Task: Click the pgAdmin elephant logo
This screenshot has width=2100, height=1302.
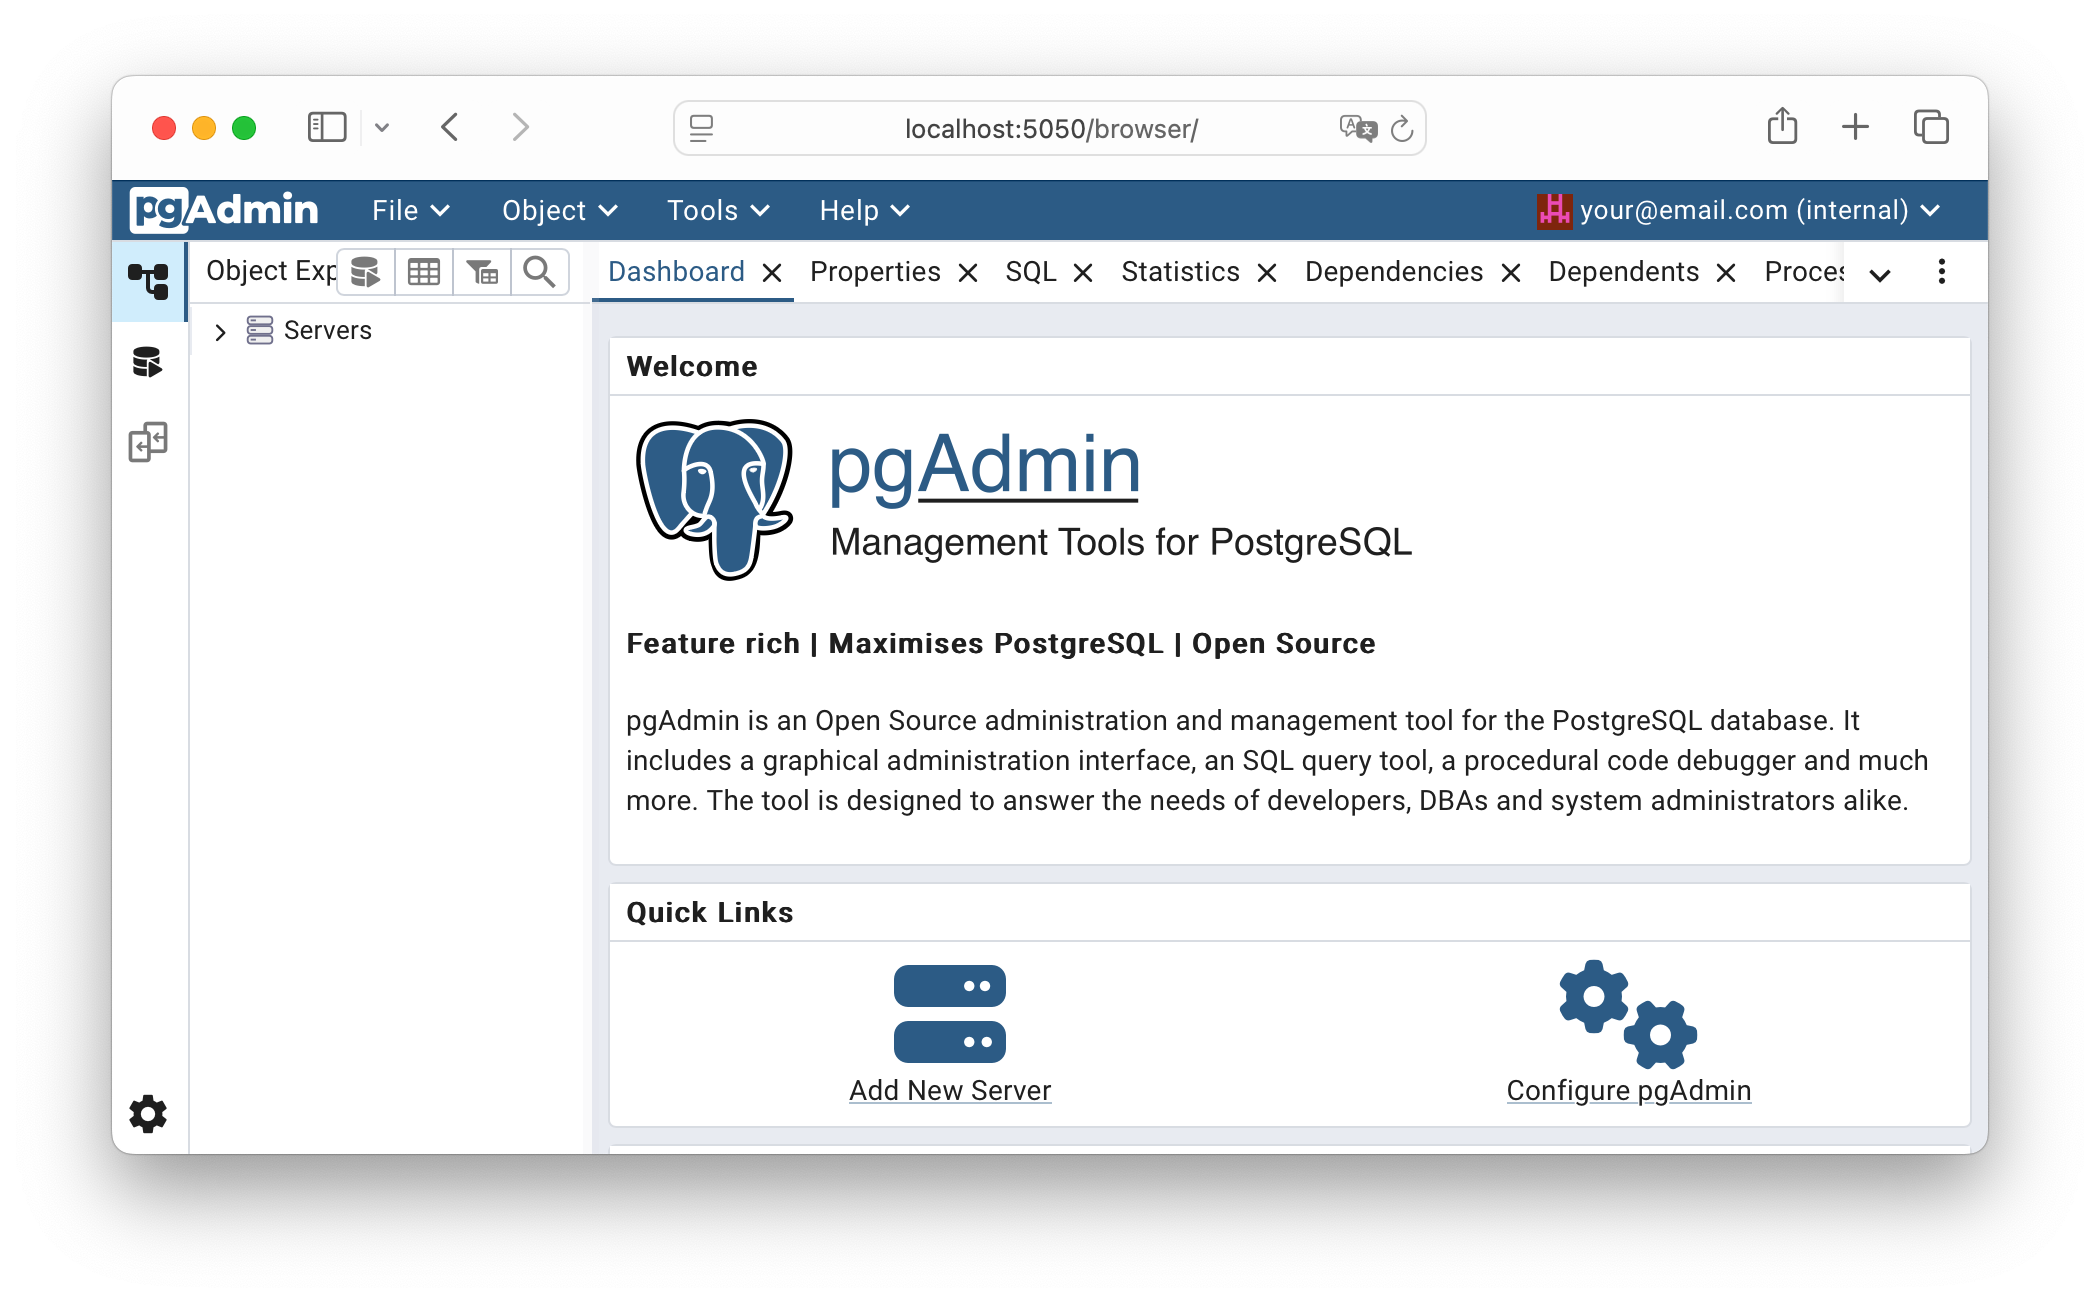Action: pyautogui.click(x=714, y=500)
